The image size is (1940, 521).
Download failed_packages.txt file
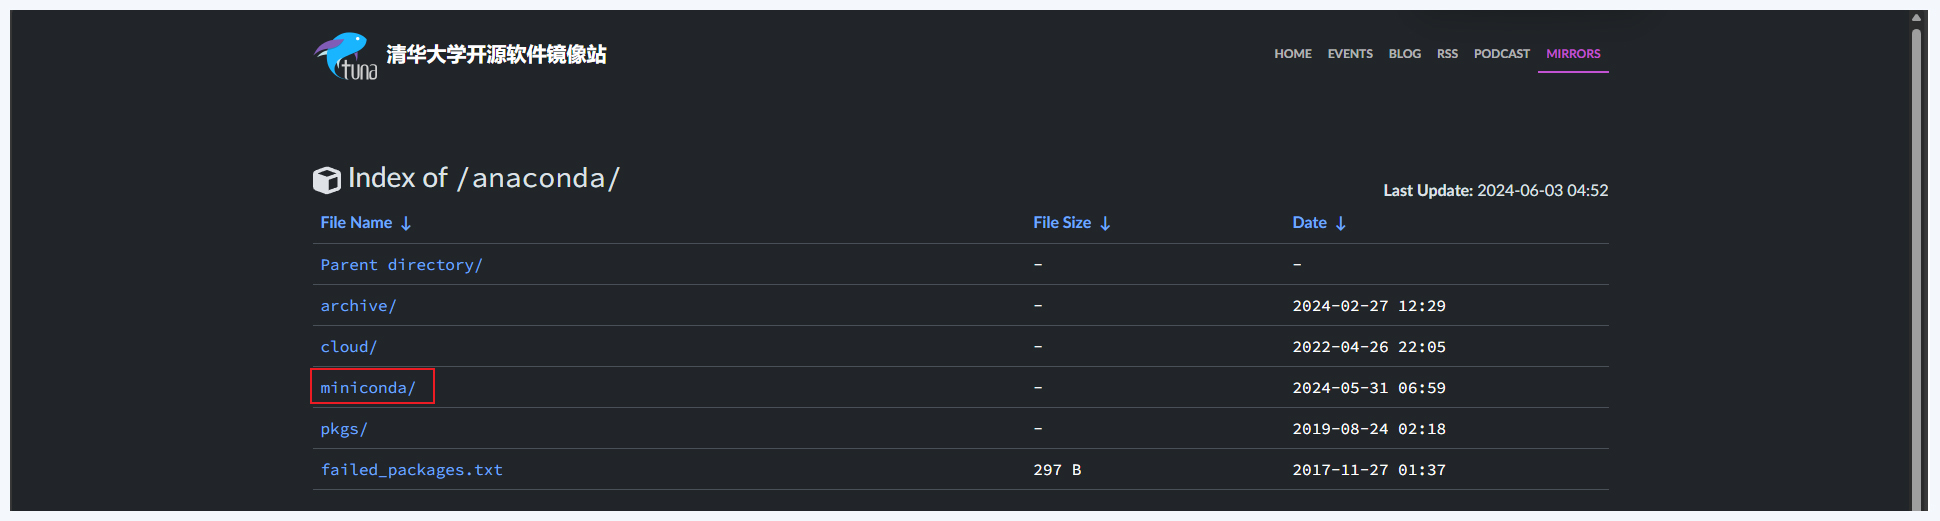tap(411, 470)
